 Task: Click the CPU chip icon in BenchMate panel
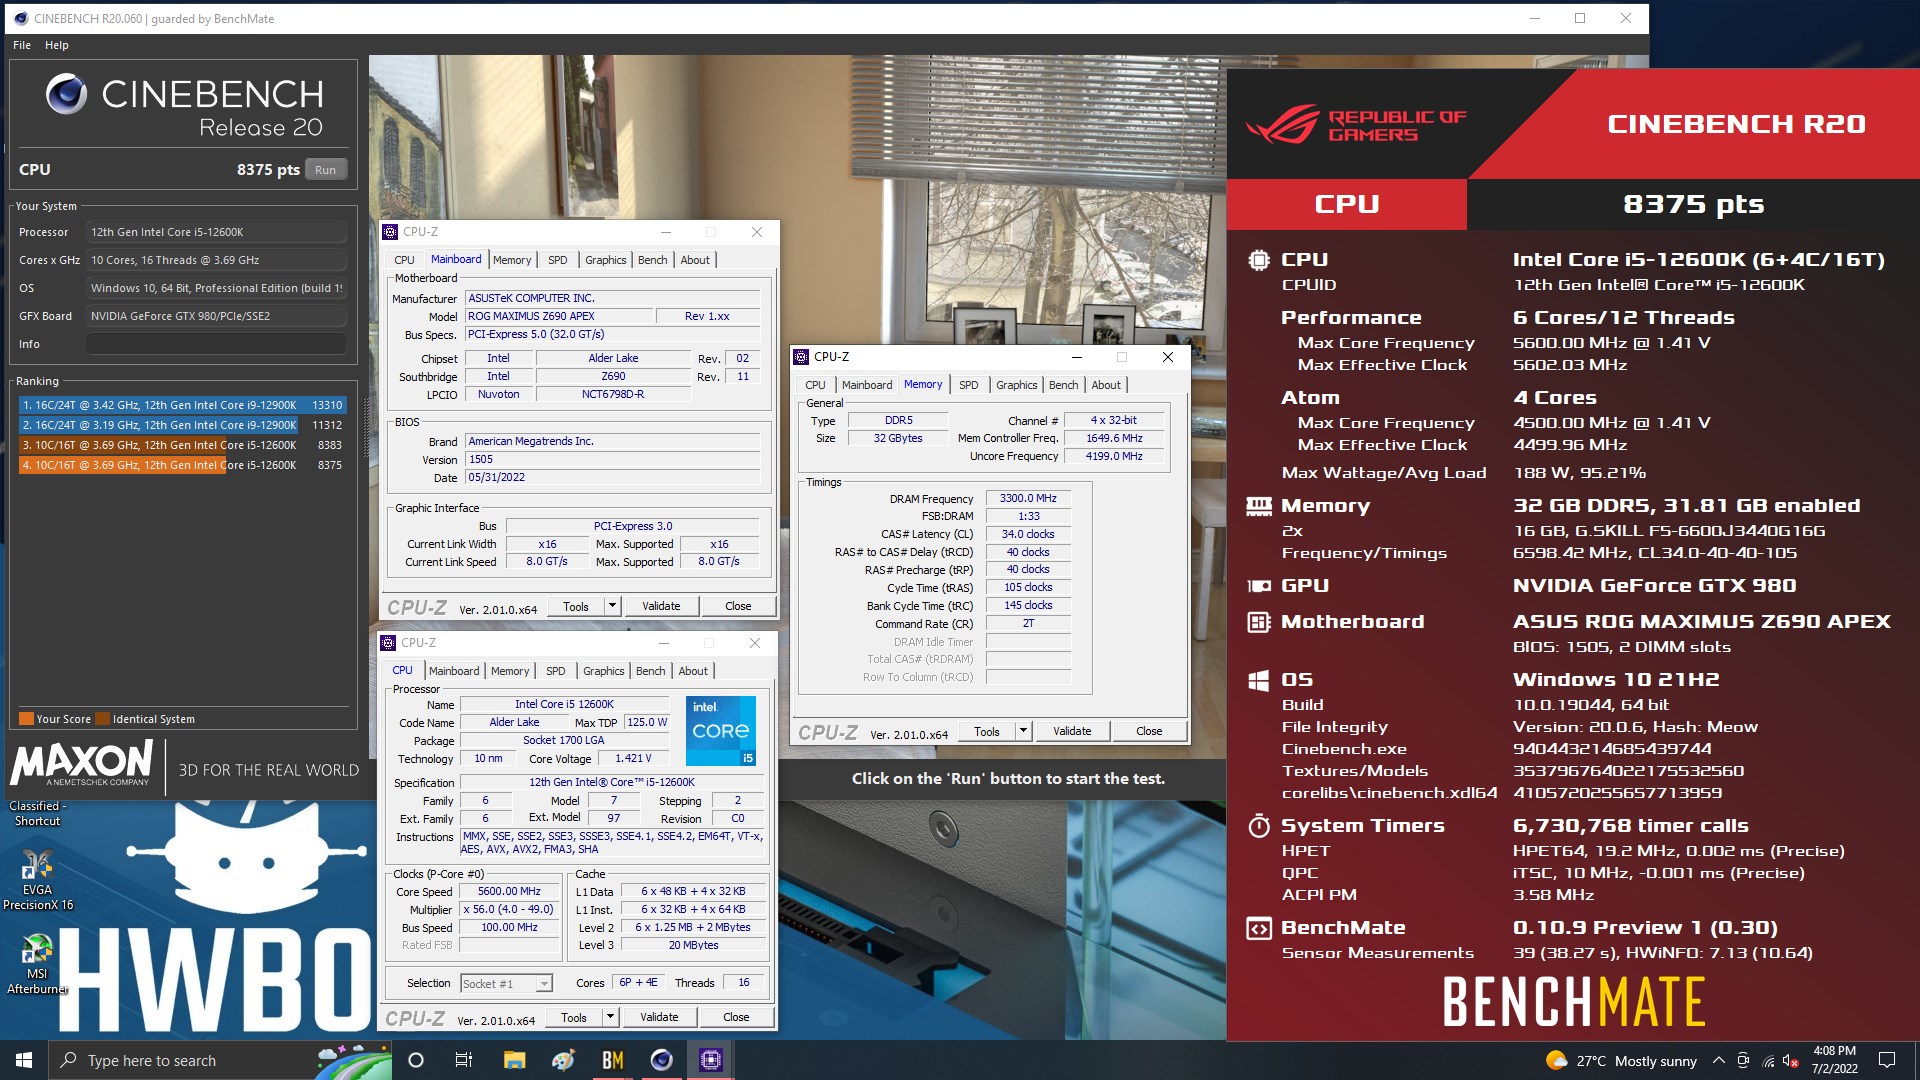pyautogui.click(x=1258, y=260)
